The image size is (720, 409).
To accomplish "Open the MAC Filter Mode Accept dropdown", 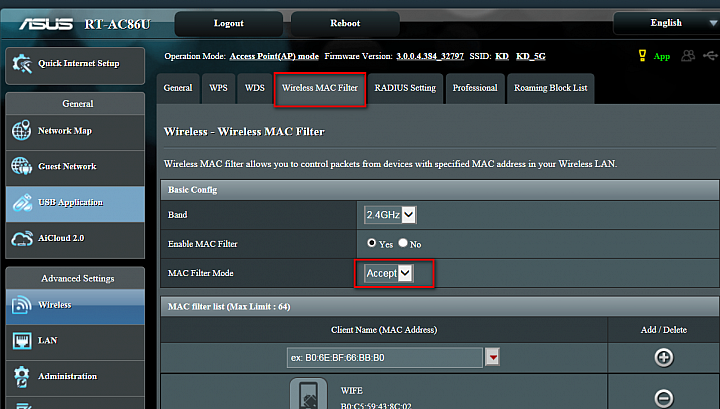I will pos(389,273).
